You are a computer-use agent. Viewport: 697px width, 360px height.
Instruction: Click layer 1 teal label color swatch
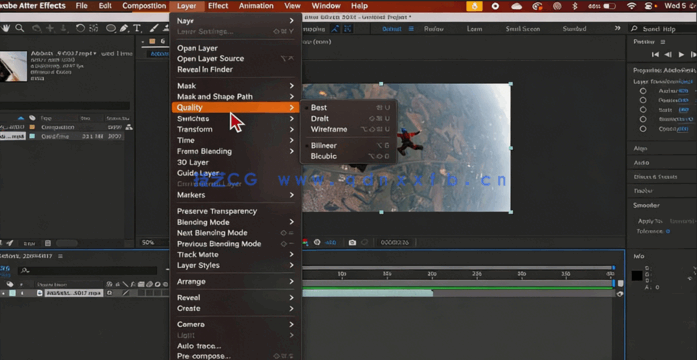tap(12, 293)
